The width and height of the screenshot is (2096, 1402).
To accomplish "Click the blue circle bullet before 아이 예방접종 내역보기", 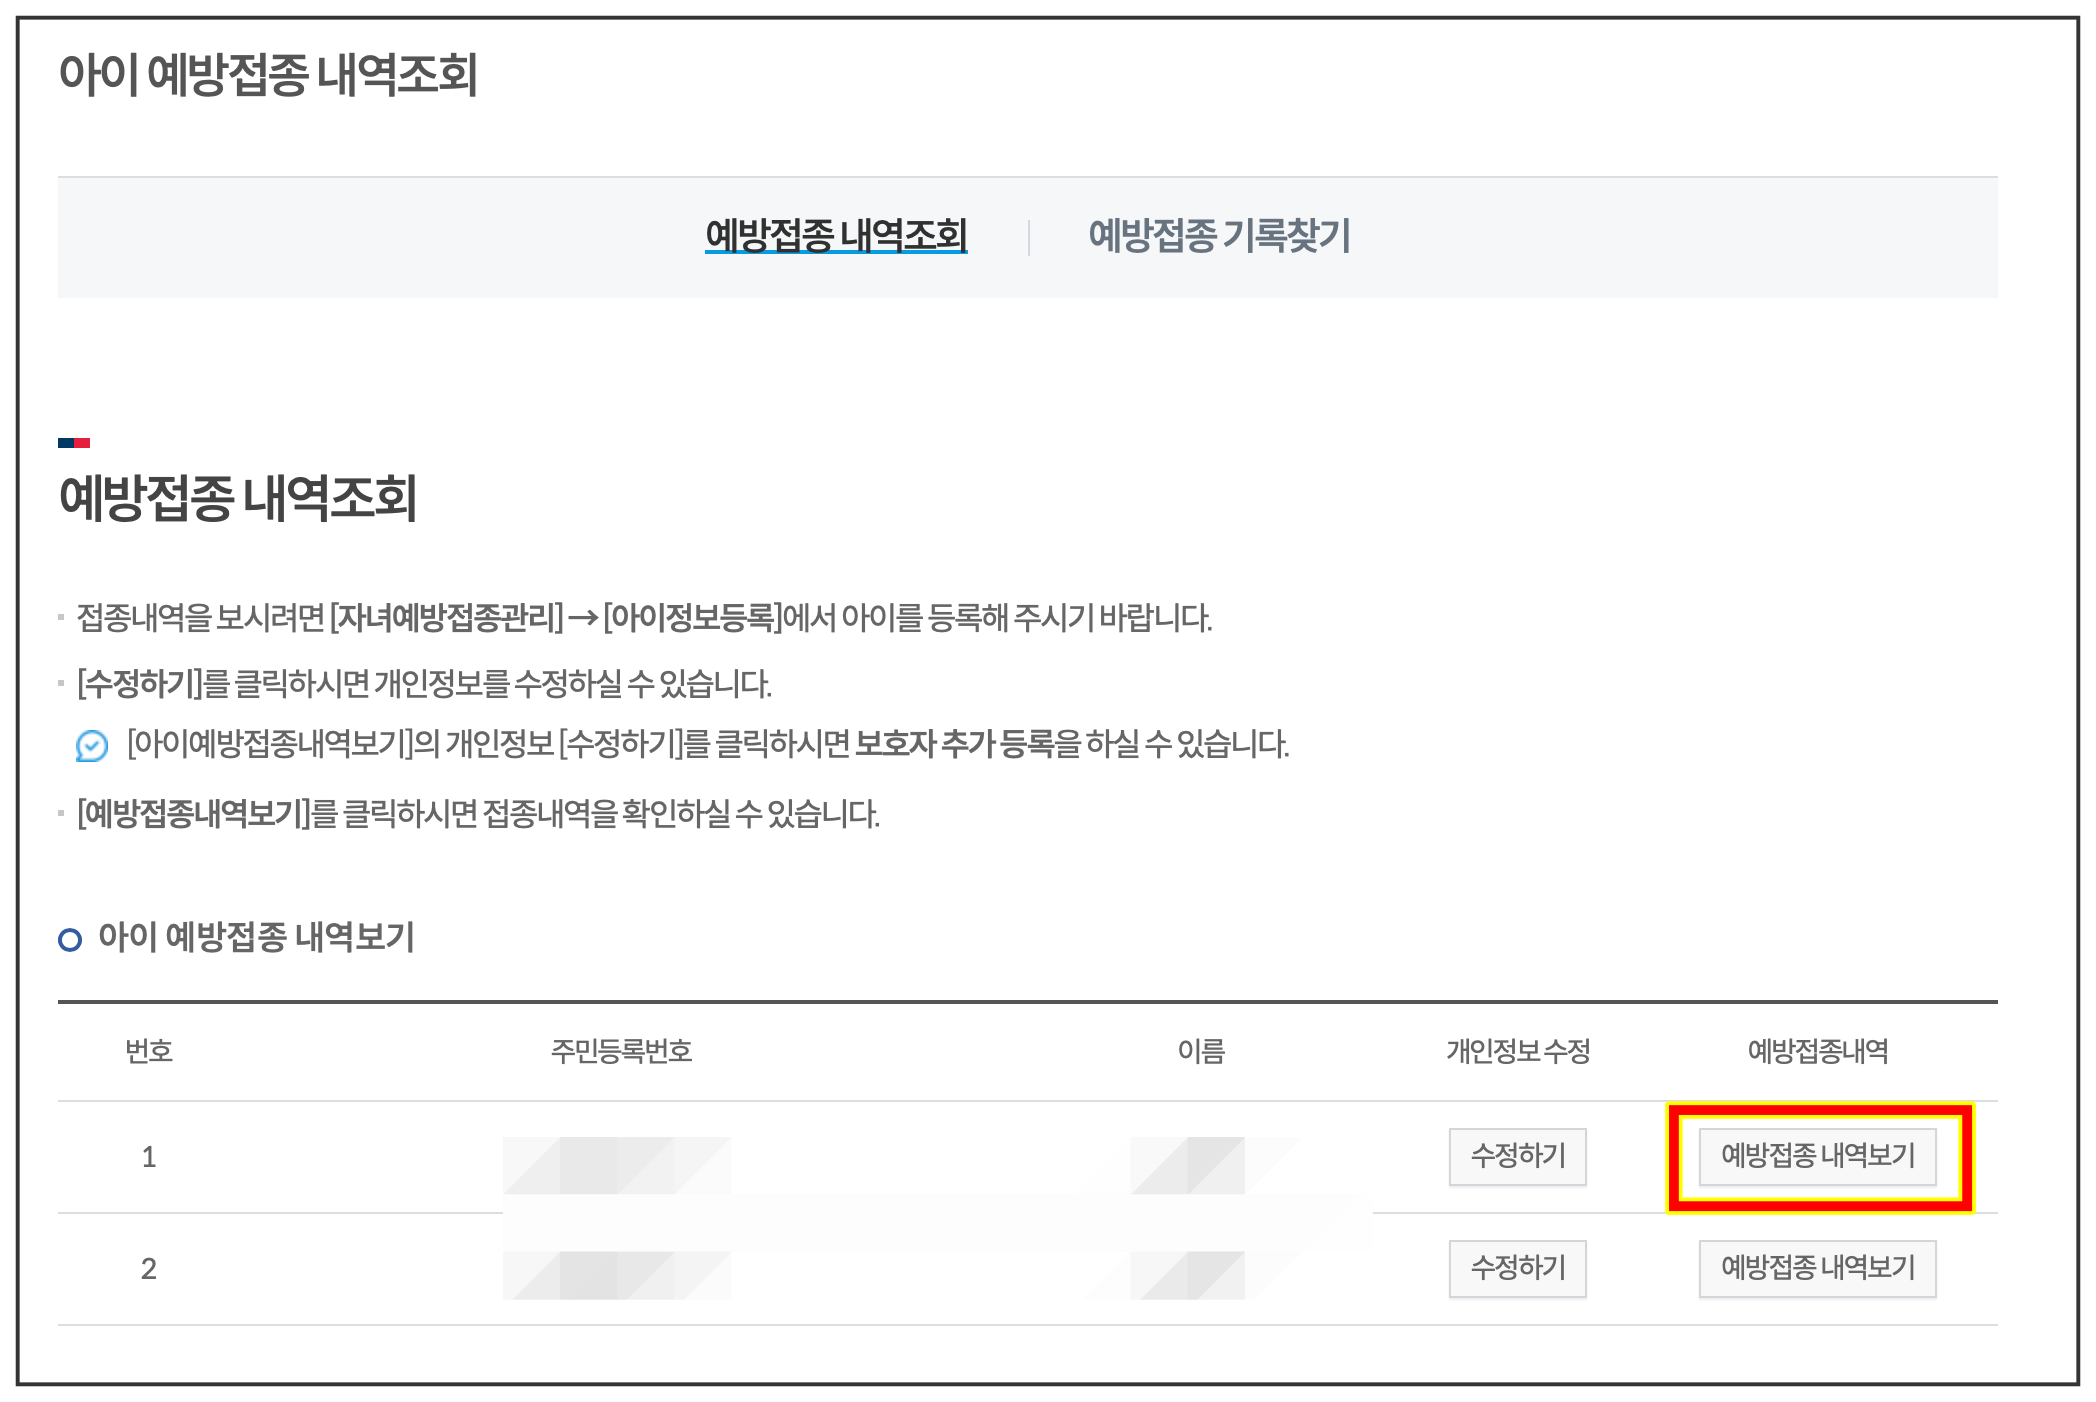I will (x=70, y=940).
